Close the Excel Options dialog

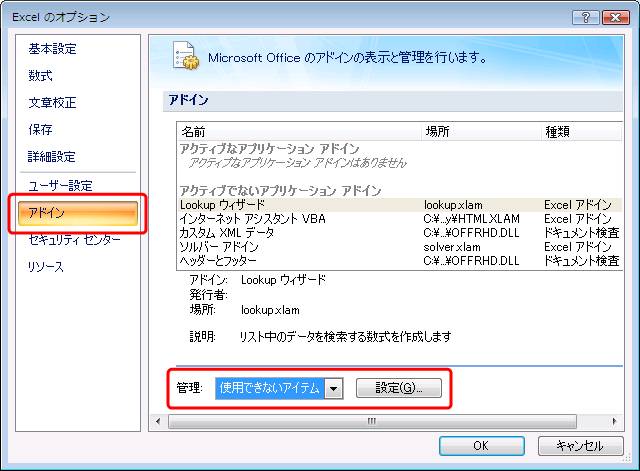click(615, 17)
